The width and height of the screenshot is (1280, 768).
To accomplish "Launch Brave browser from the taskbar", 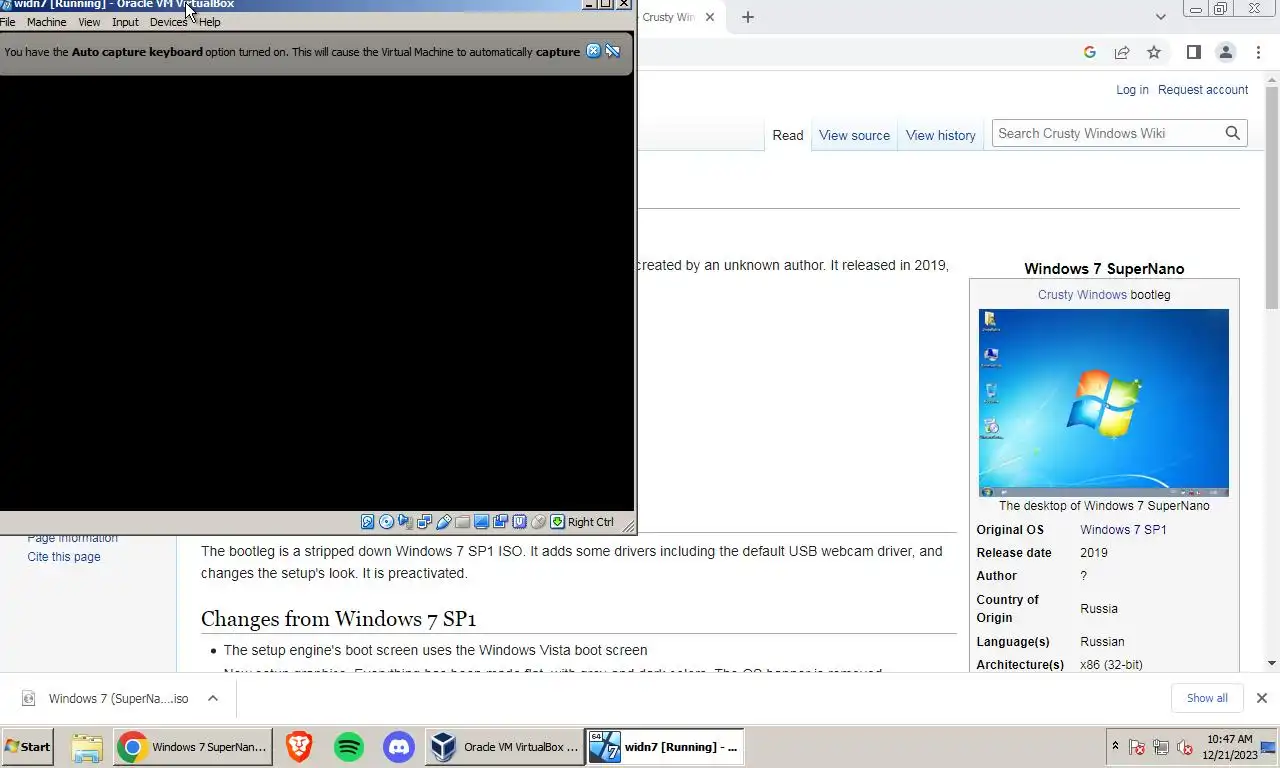I will click(299, 747).
